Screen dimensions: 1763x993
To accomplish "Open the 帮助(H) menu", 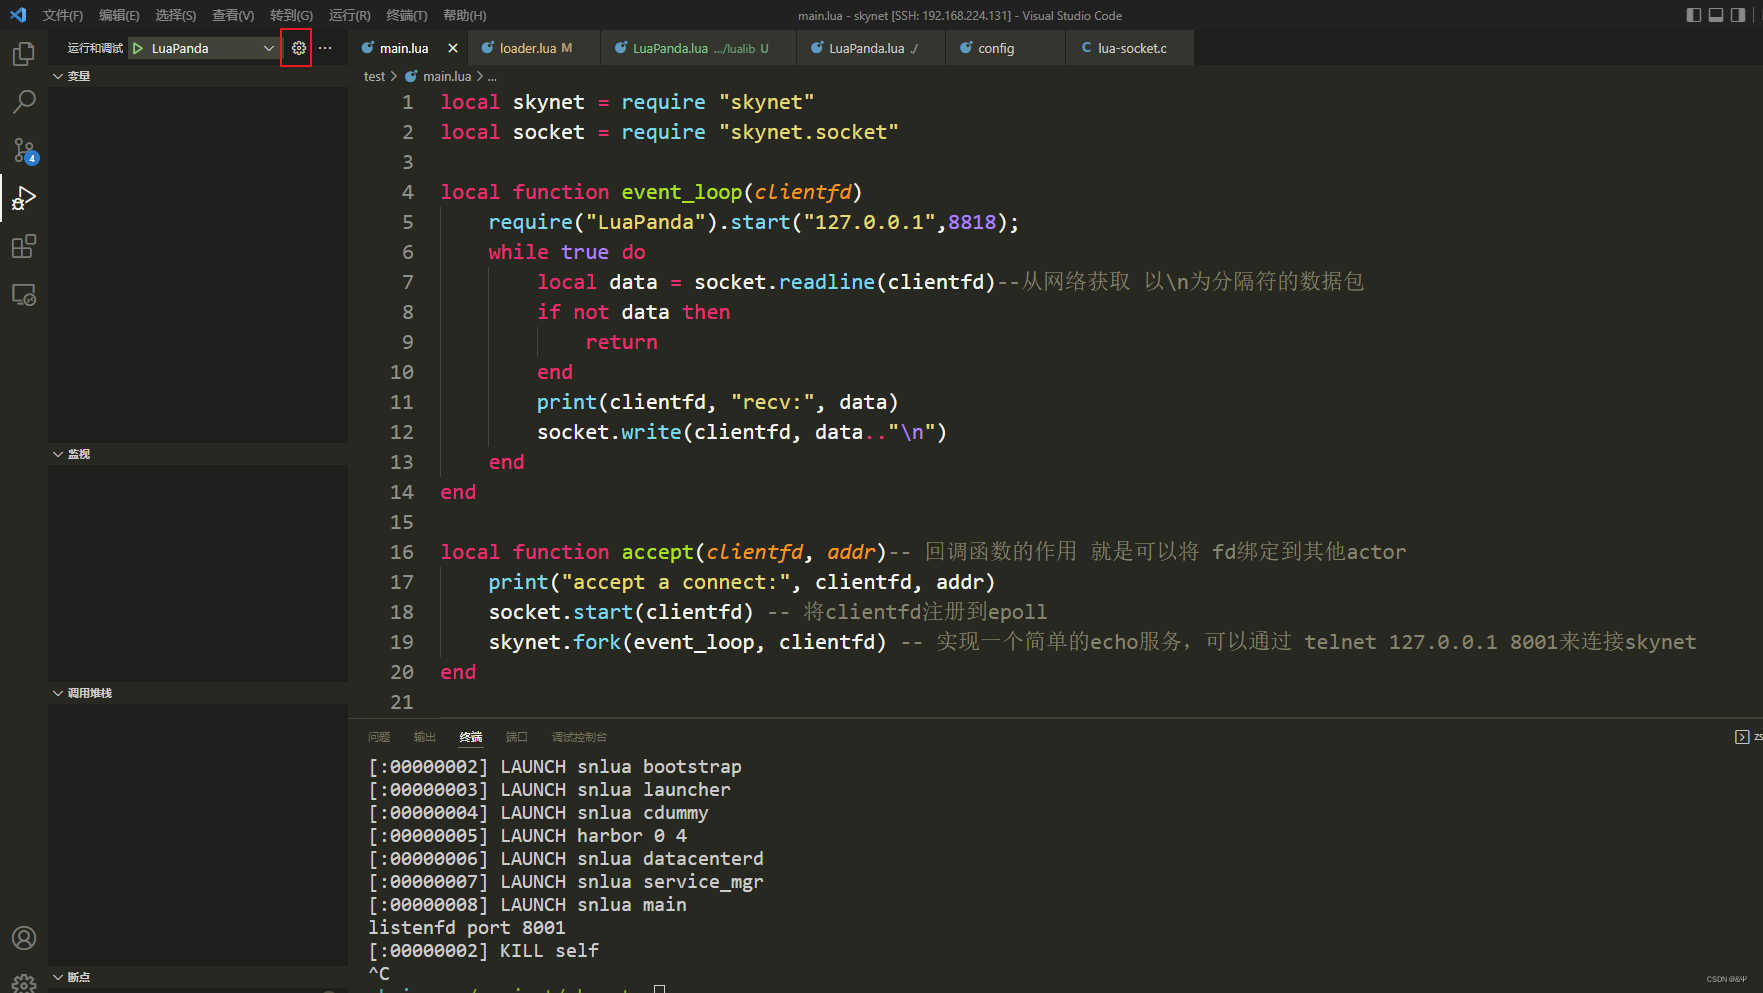I will pyautogui.click(x=464, y=15).
